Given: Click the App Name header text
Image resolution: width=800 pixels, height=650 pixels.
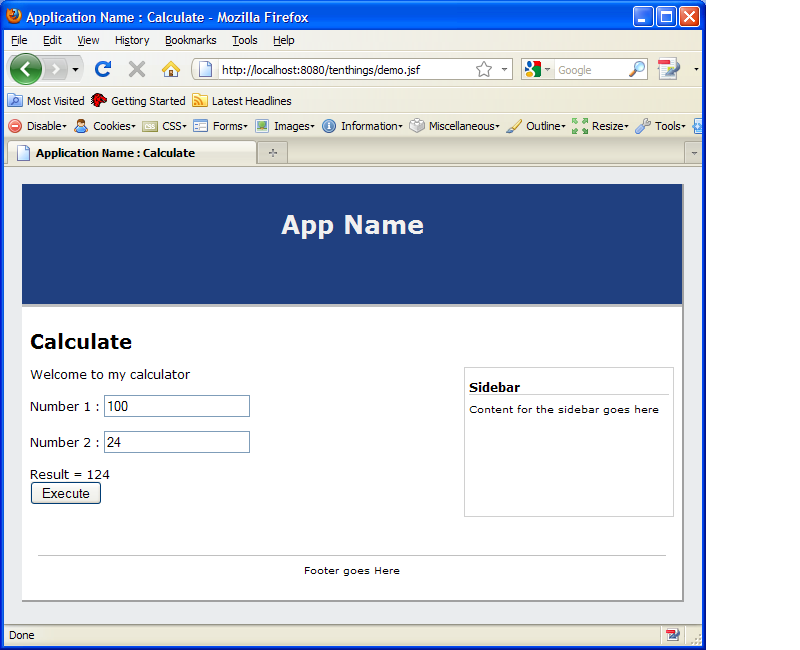Looking at the screenshot, I should 352,225.
